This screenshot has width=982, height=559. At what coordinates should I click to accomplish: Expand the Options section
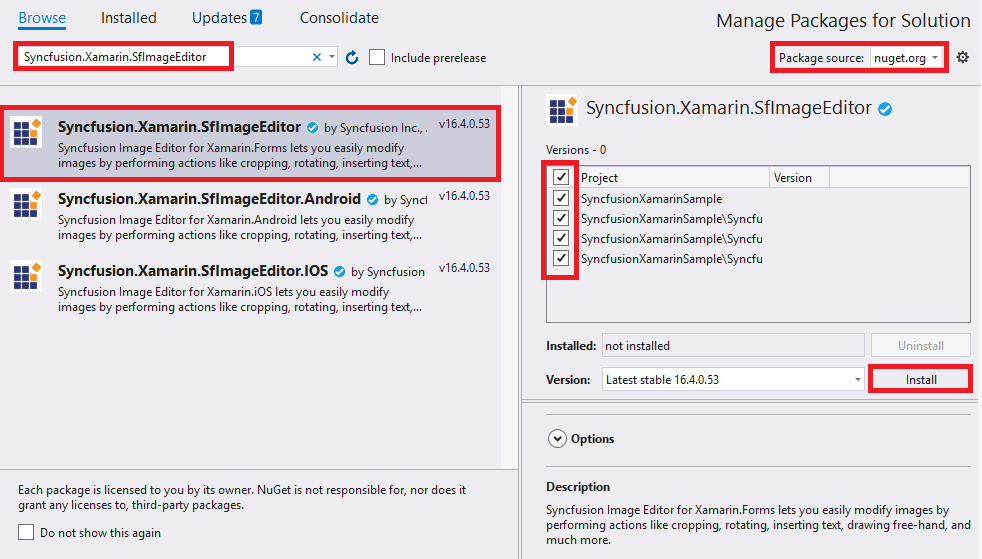coord(557,439)
